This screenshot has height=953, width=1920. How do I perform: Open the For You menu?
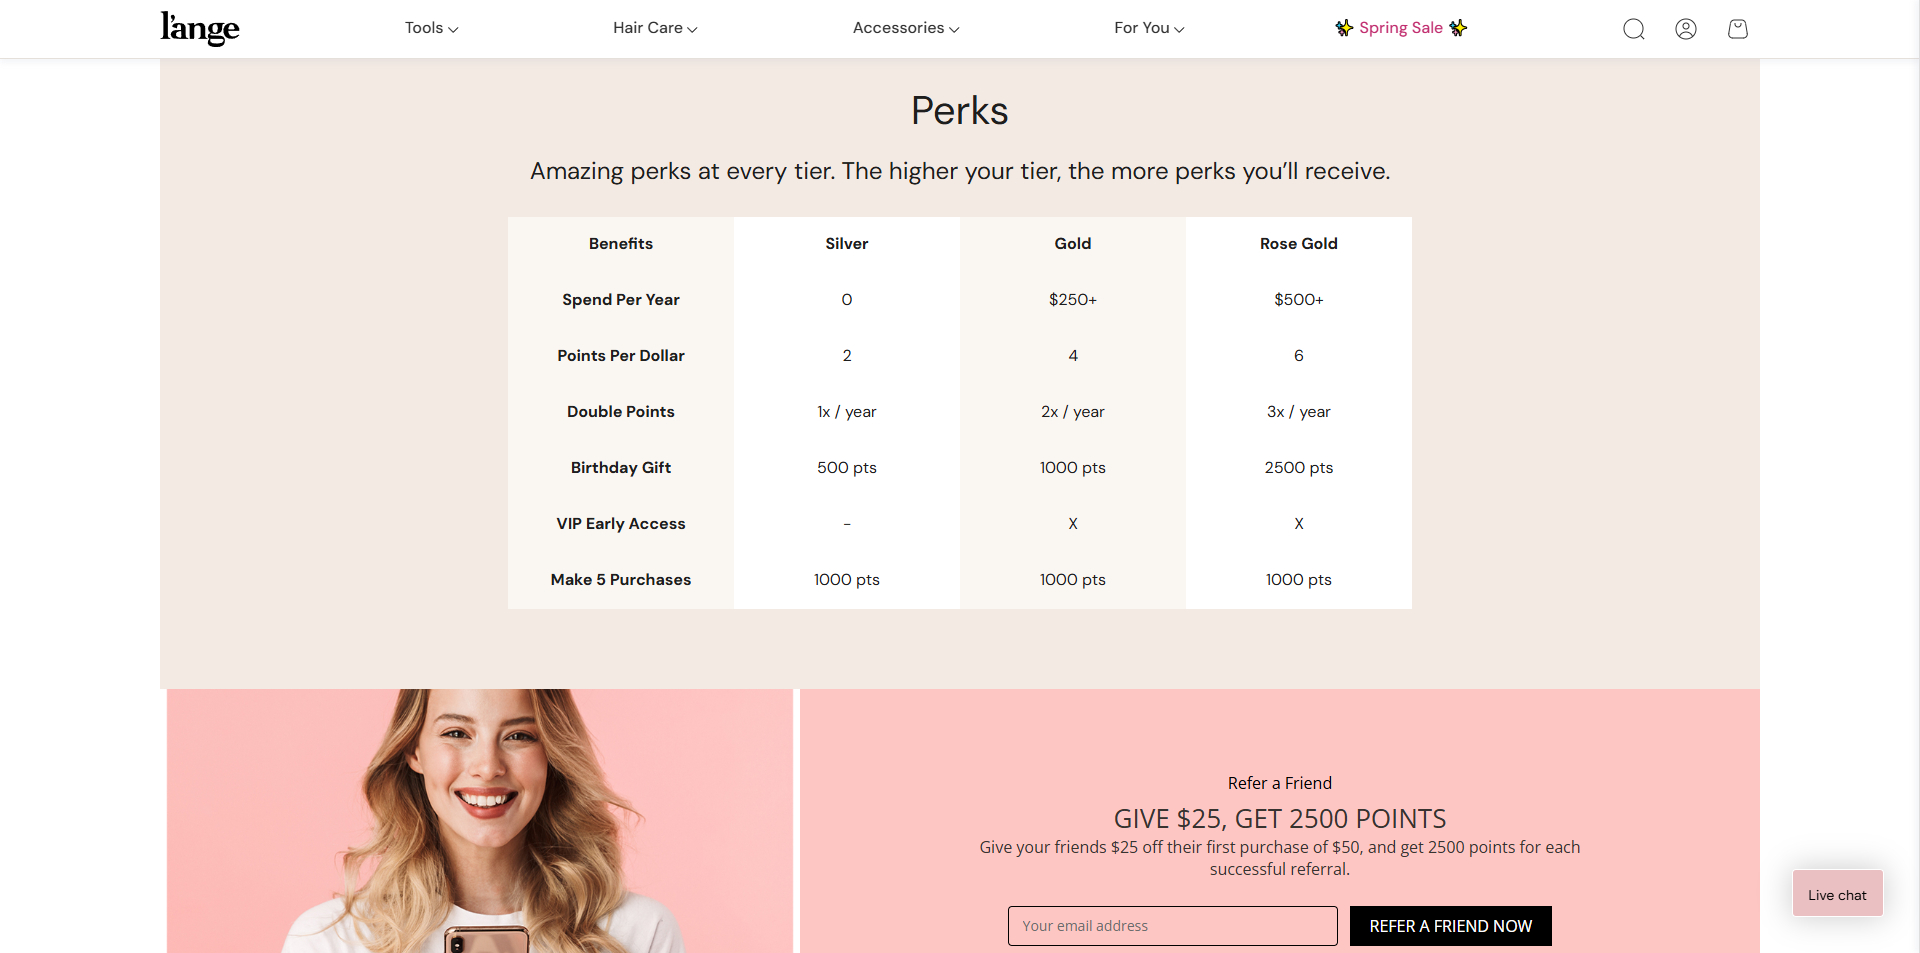pos(1149,28)
